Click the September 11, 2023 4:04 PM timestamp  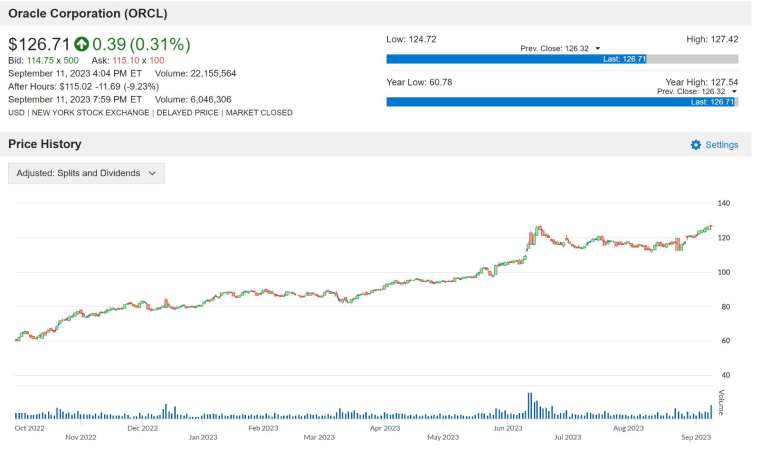(x=75, y=74)
